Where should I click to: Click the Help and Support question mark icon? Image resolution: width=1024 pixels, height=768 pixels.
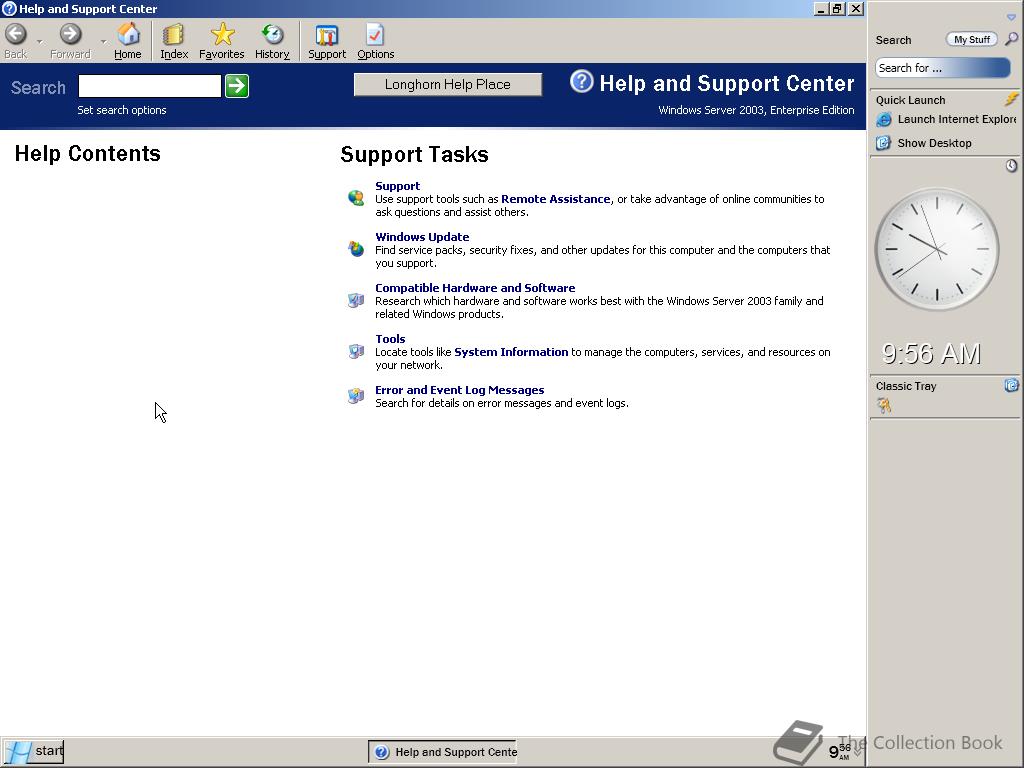pos(581,82)
